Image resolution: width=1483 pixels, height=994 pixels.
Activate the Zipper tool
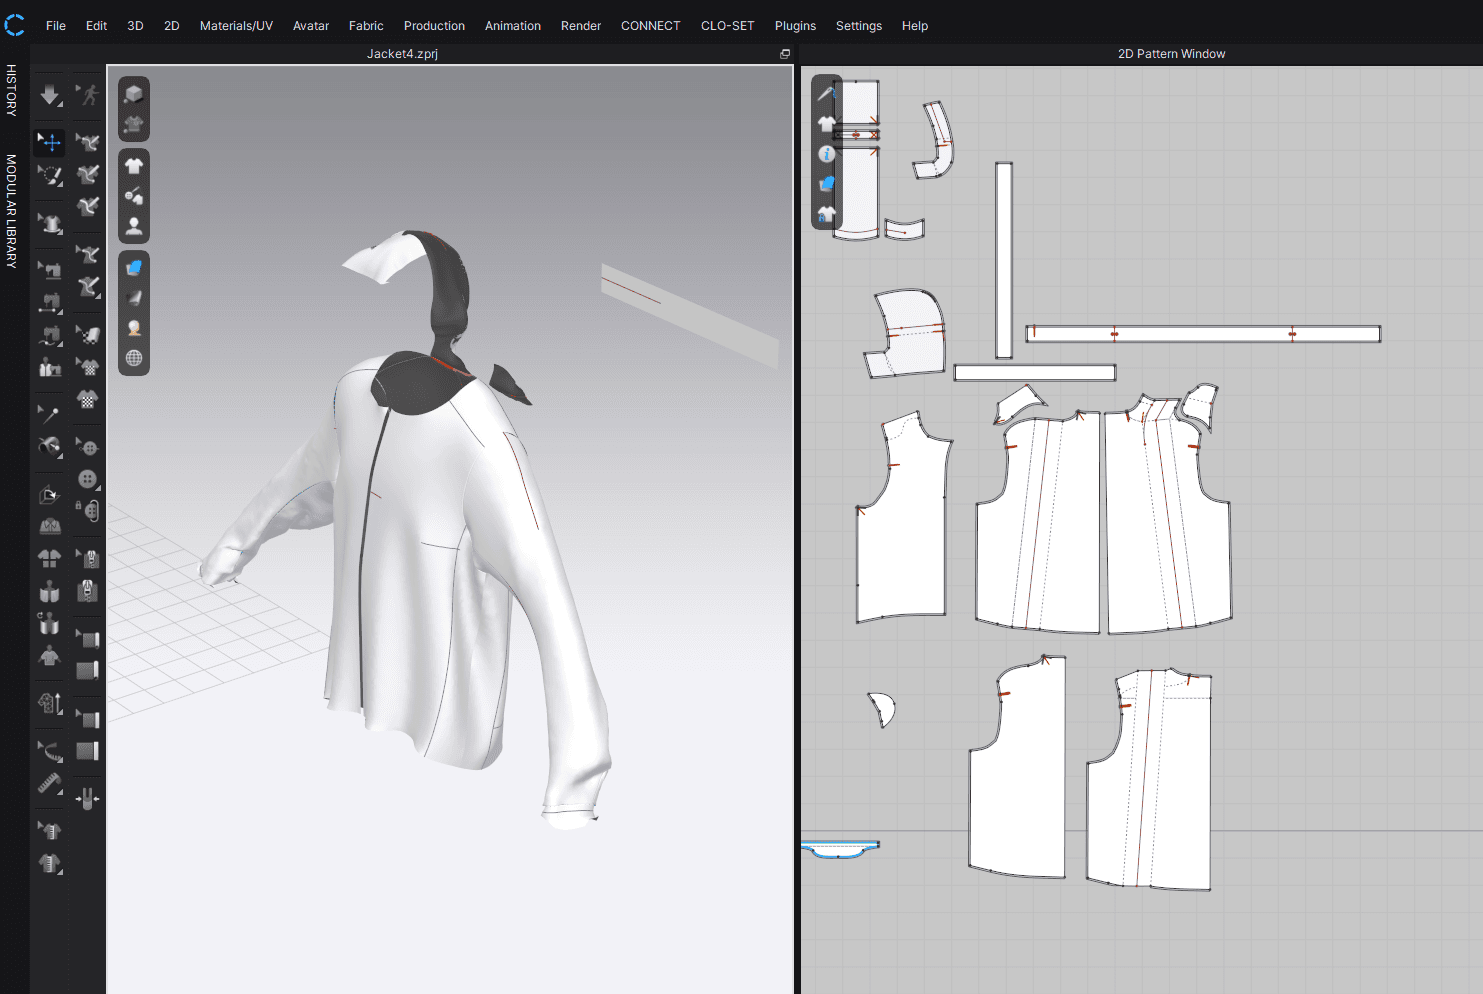click(x=88, y=590)
